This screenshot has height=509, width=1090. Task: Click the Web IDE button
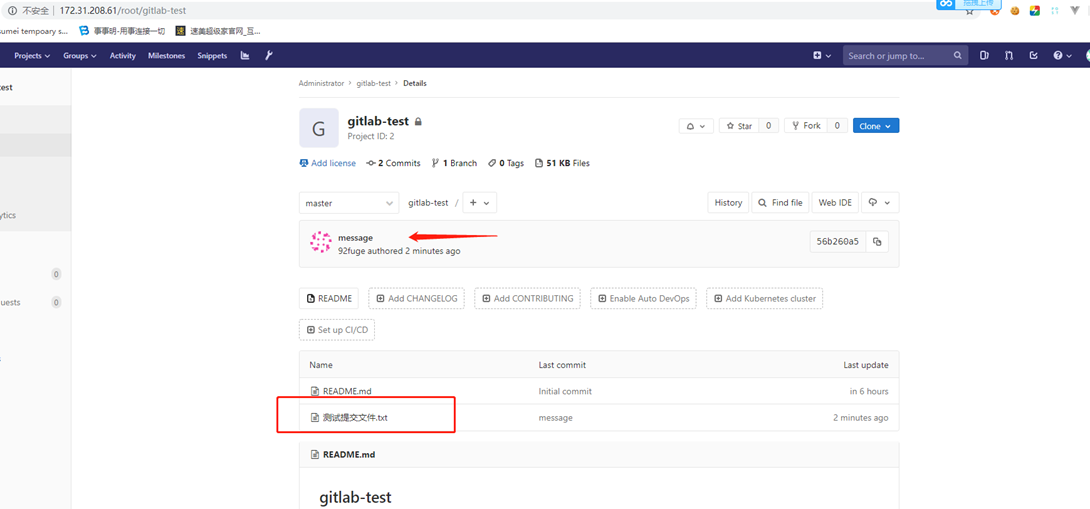[835, 203]
